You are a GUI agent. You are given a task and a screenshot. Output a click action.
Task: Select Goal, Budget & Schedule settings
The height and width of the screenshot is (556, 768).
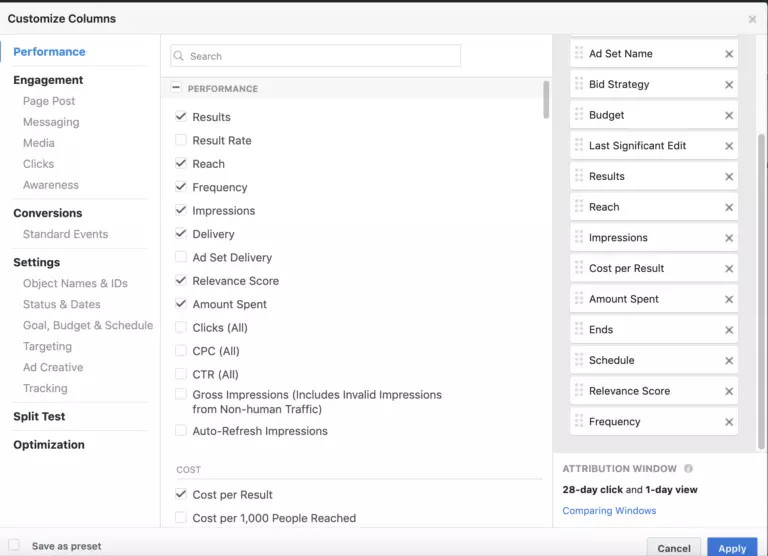(x=88, y=325)
